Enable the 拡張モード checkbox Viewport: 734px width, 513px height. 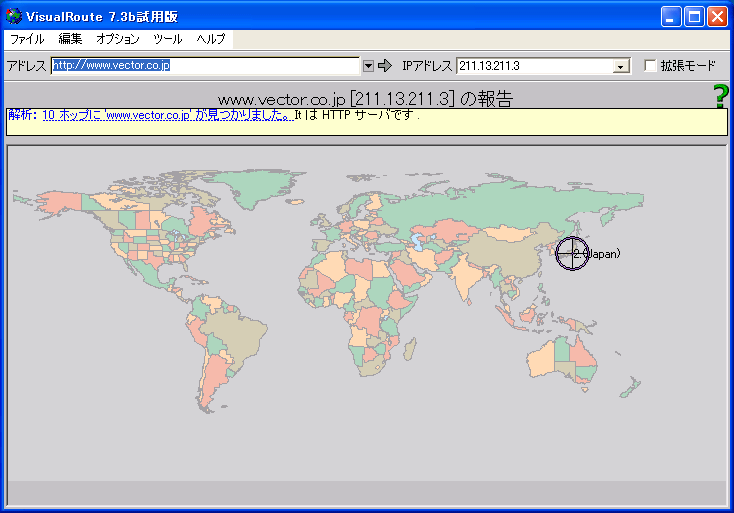(650, 66)
